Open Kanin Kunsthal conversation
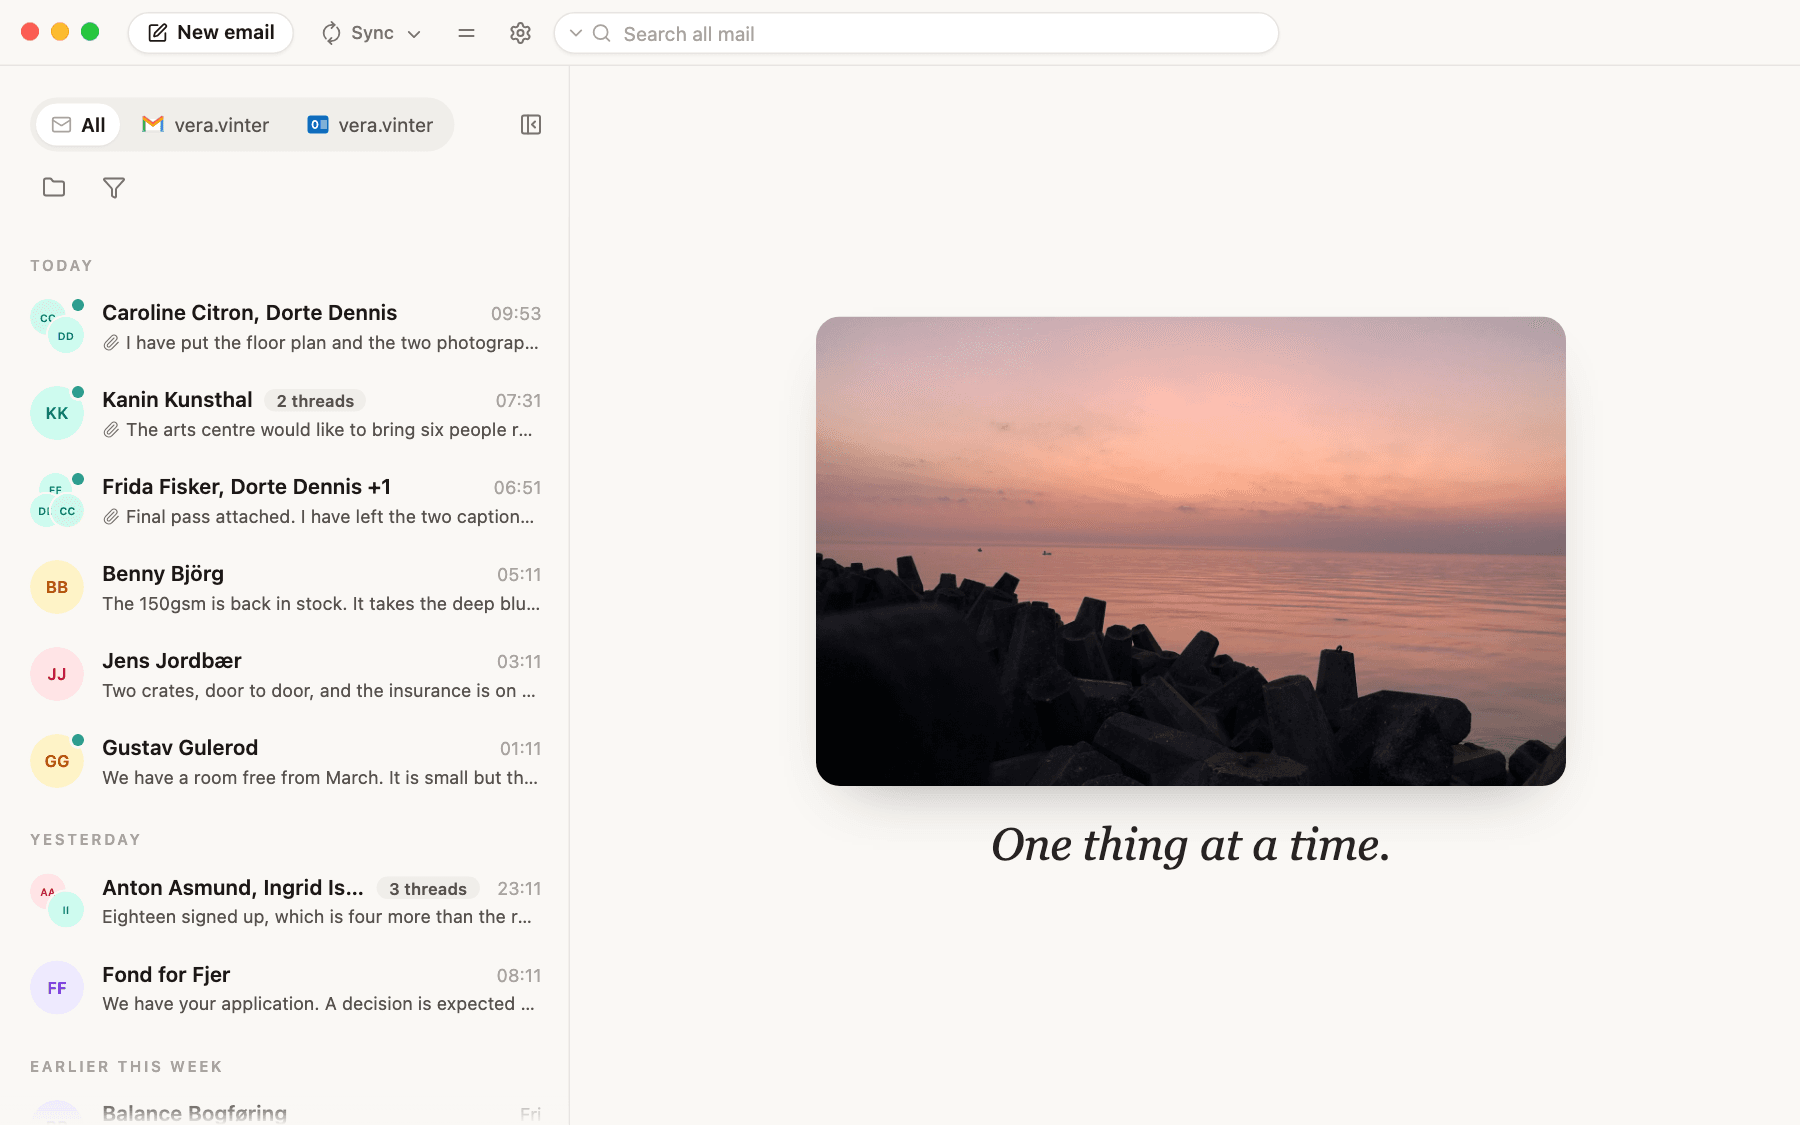This screenshot has height=1125, width=1800. coord(285,414)
